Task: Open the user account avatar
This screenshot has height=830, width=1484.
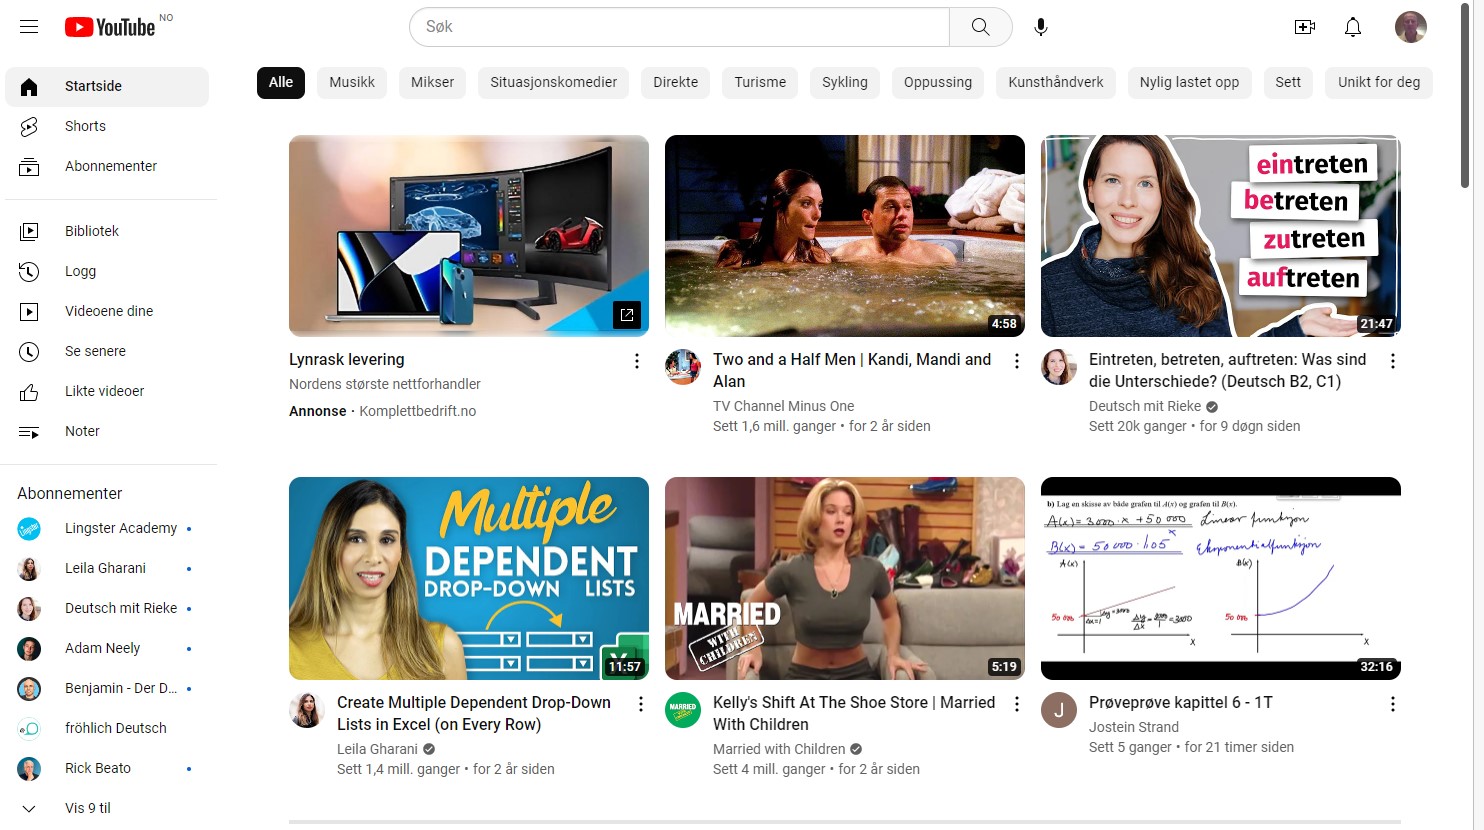Action: point(1410,27)
